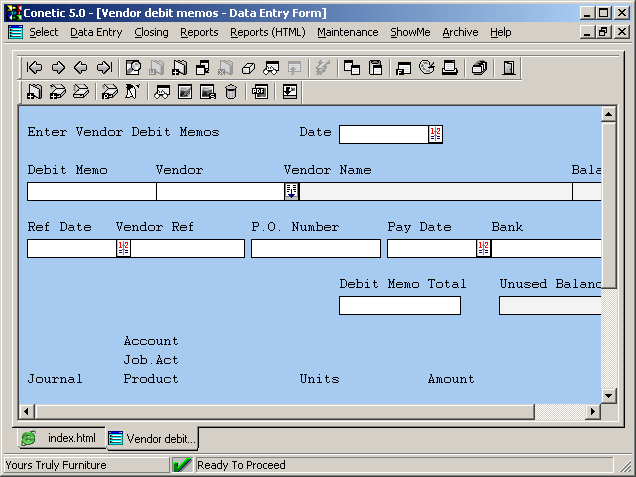This screenshot has height=477, width=636.
Task: Open the Data Entry menu
Action: click(96, 32)
